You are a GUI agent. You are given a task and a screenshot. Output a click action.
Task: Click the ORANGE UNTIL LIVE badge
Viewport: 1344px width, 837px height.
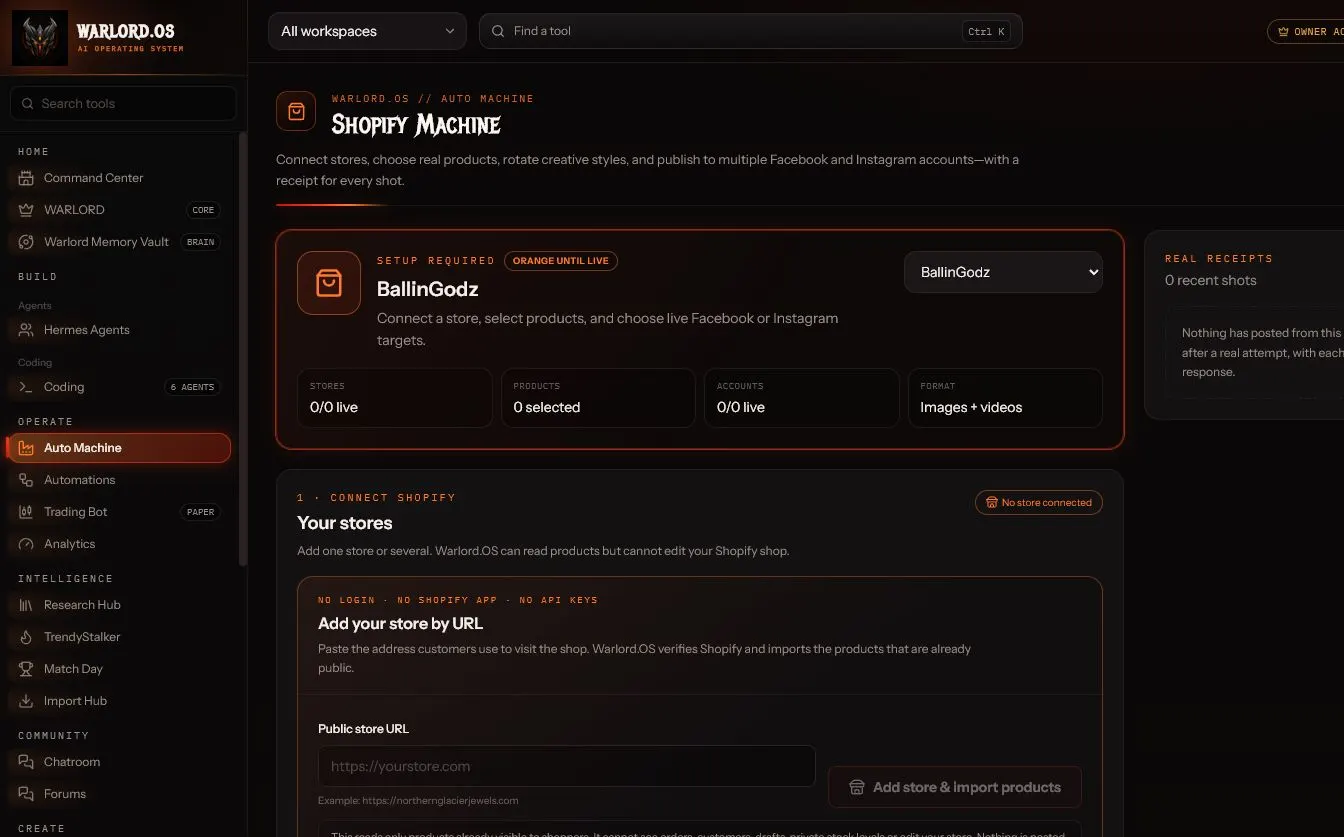[x=561, y=261]
